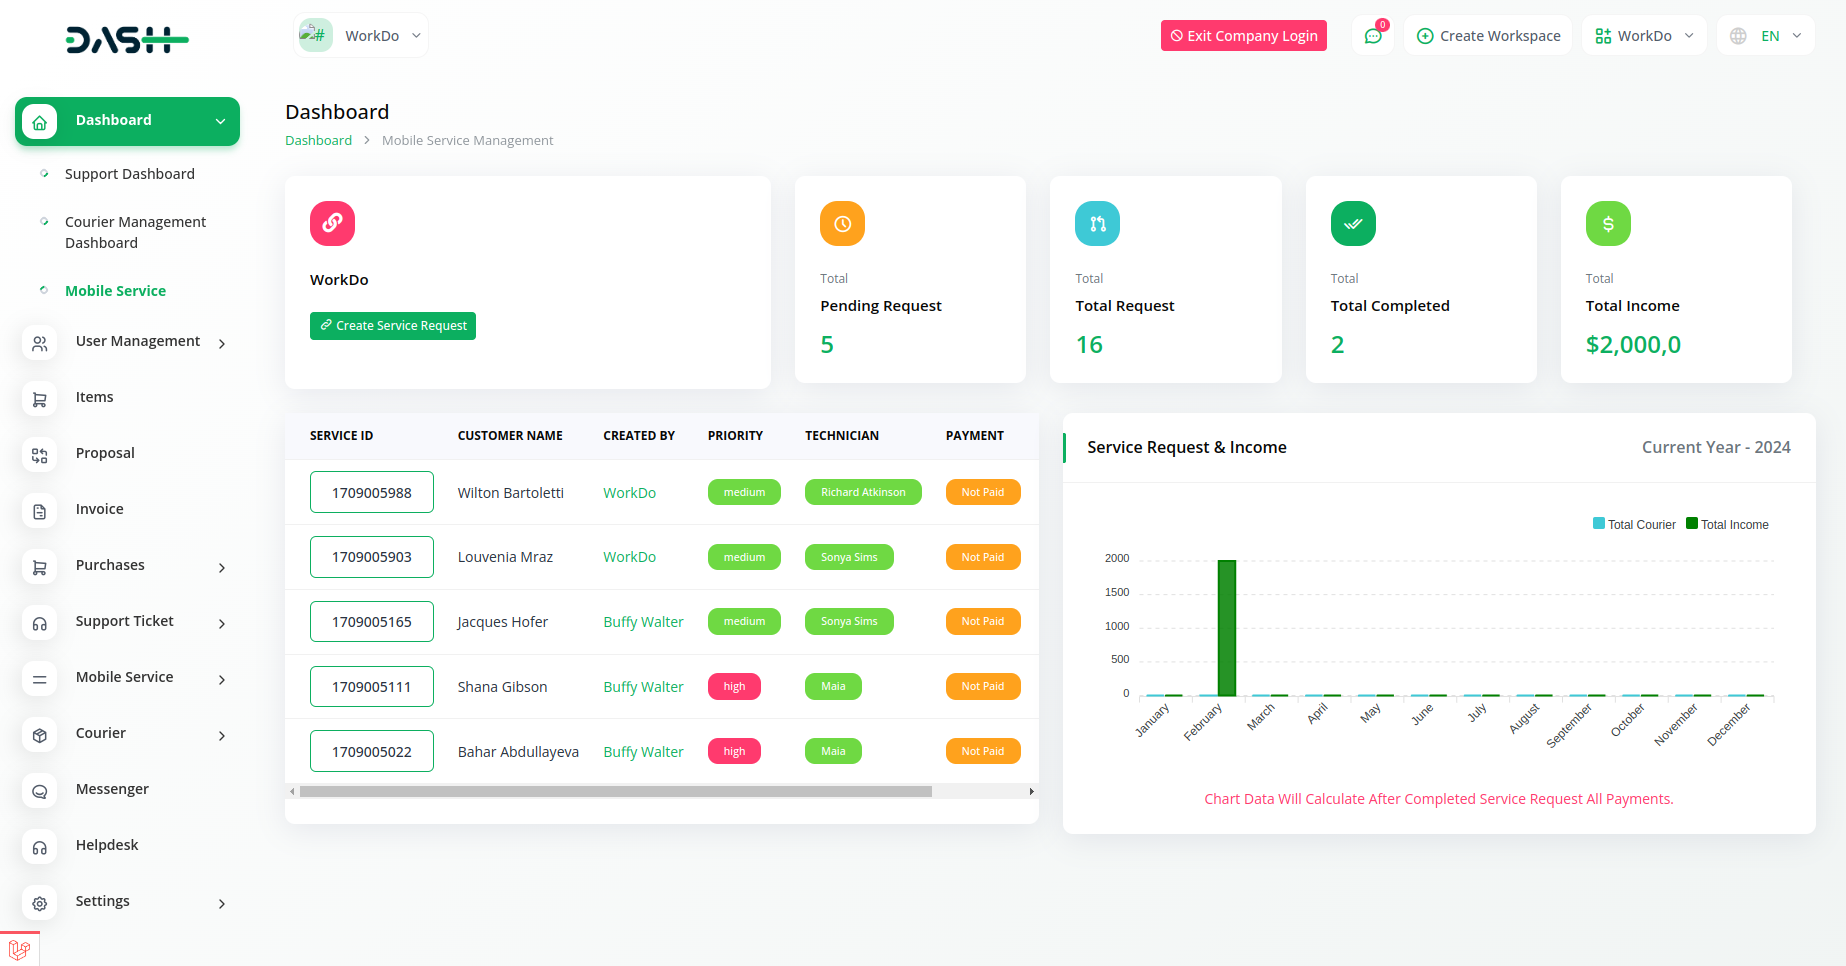
Task: Open the chat messages icon in header
Action: tap(1373, 36)
